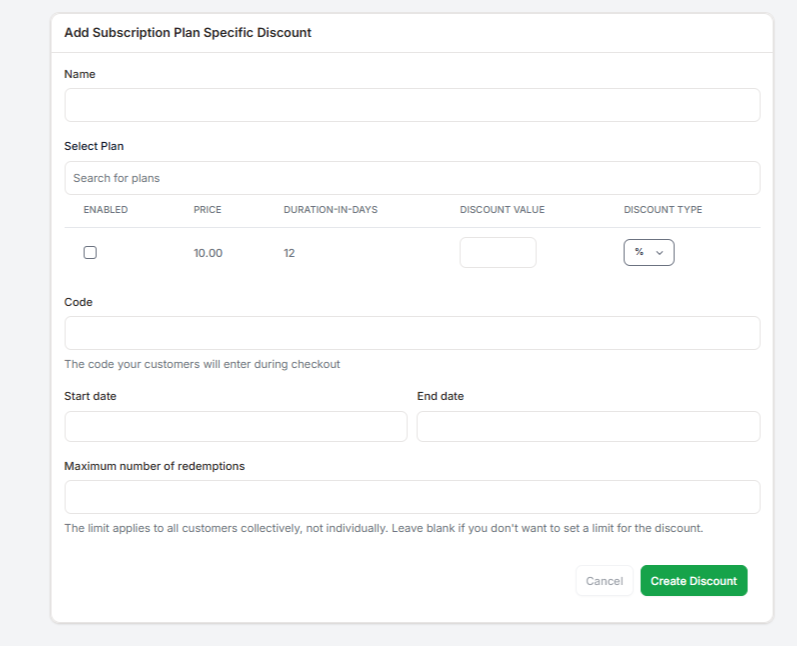The height and width of the screenshot is (646, 797).
Task: Enable the plan priced 10.00
Action: coord(90,253)
